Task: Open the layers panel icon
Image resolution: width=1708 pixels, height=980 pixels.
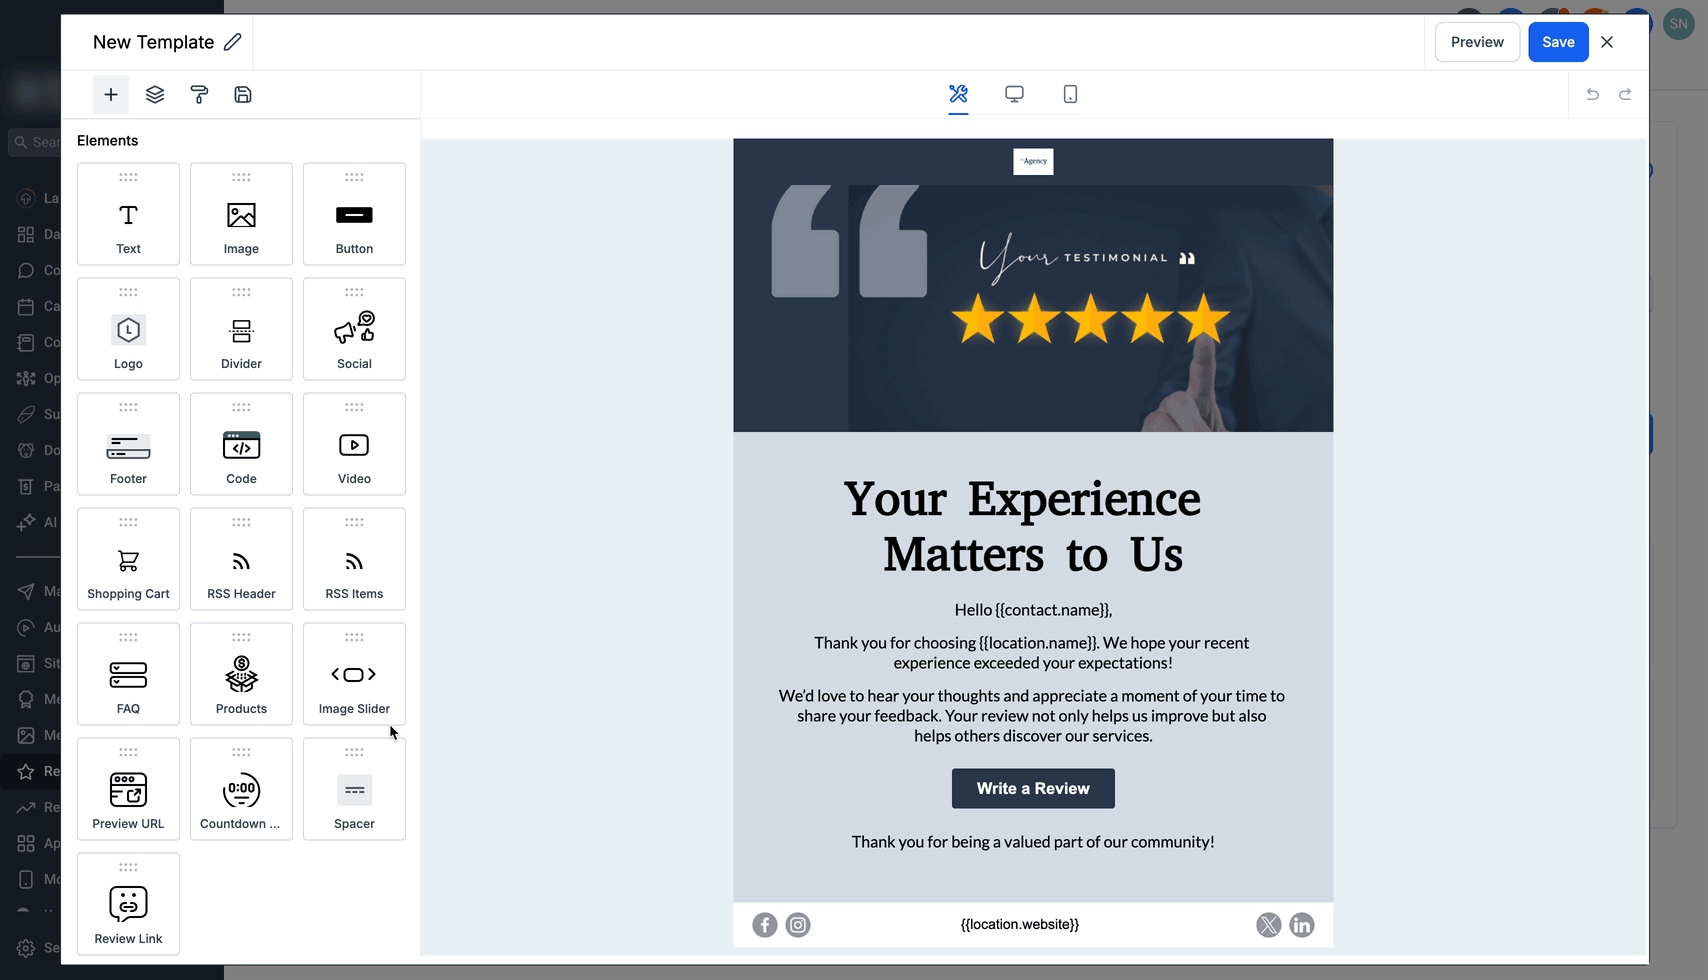Action: coord(155,94)
